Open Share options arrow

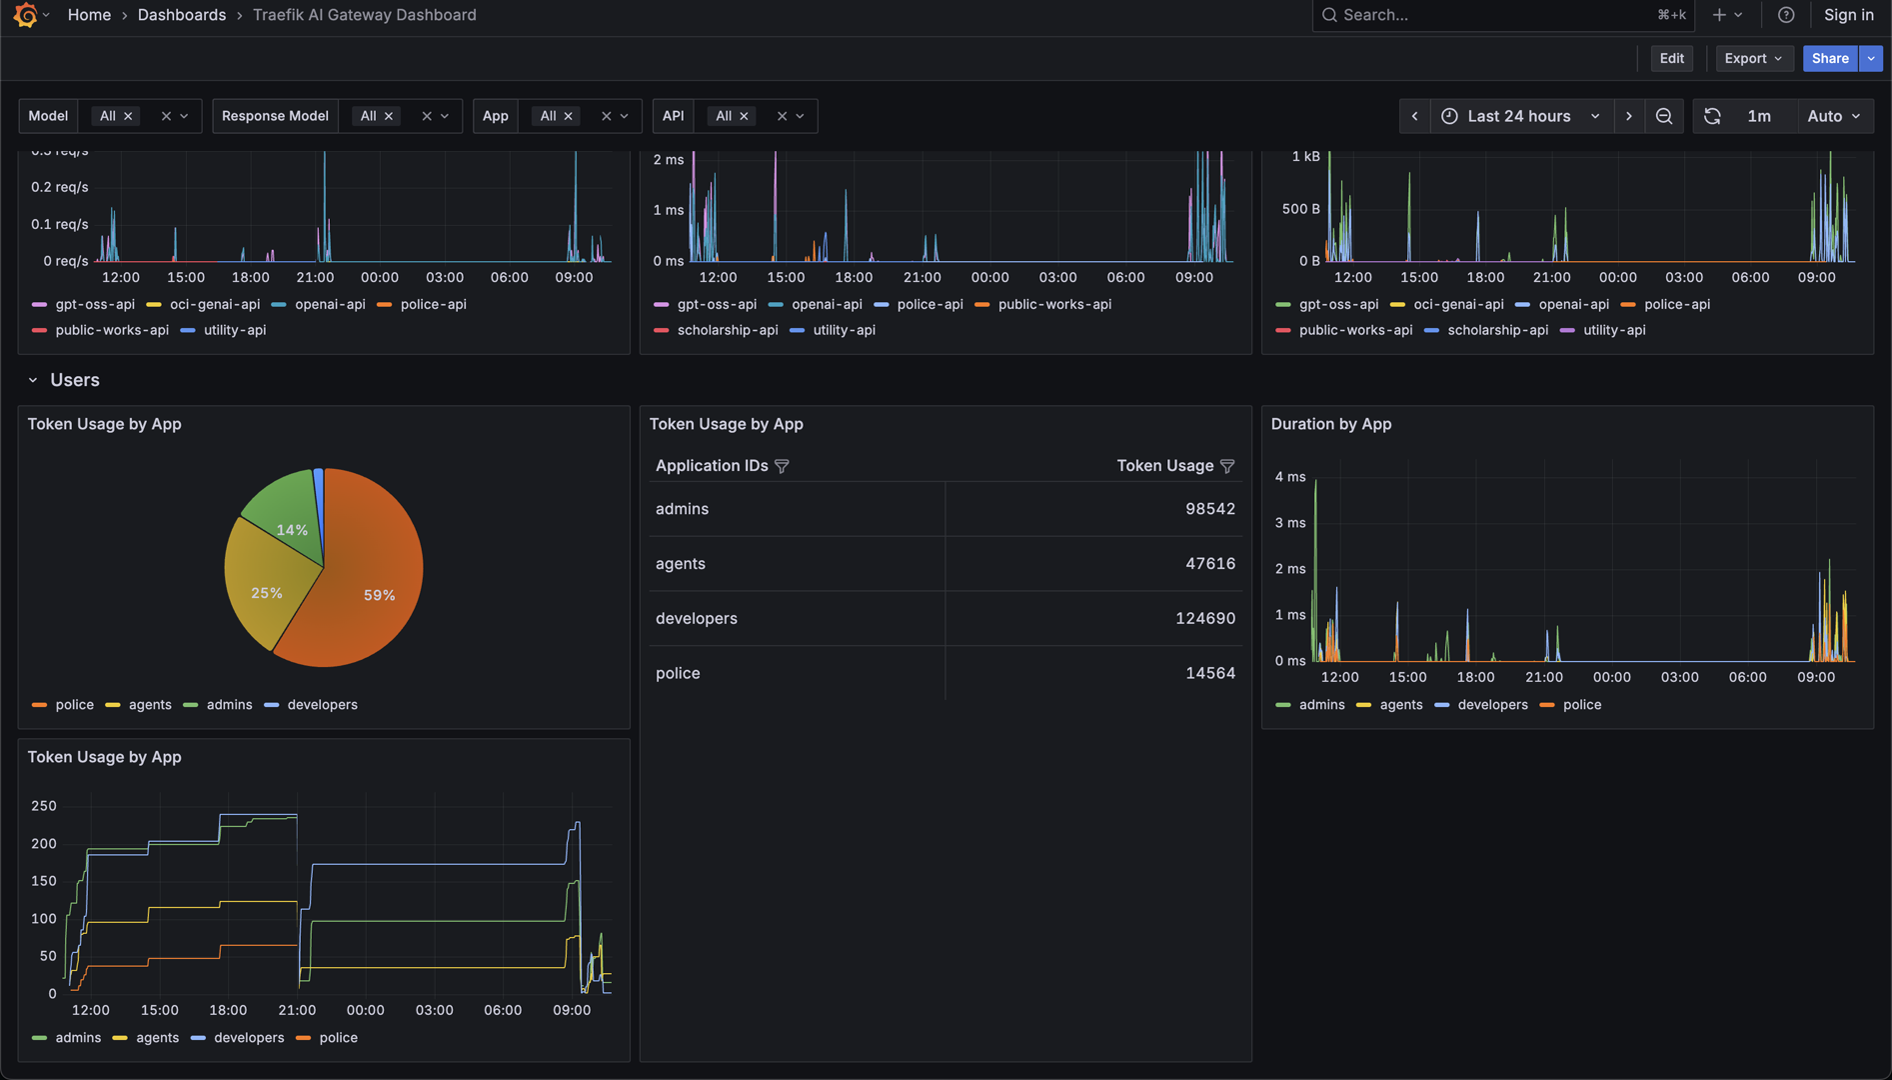(x=1871, y=58)
